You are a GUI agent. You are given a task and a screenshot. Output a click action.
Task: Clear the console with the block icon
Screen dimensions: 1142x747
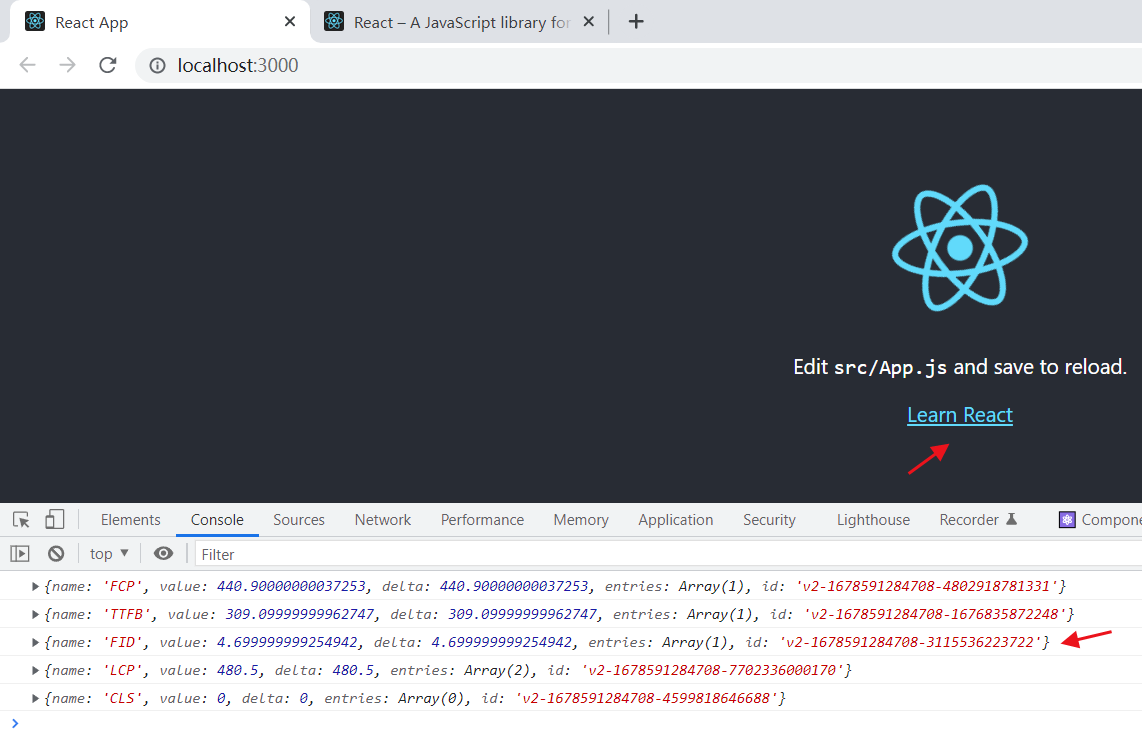click(56, 552)
